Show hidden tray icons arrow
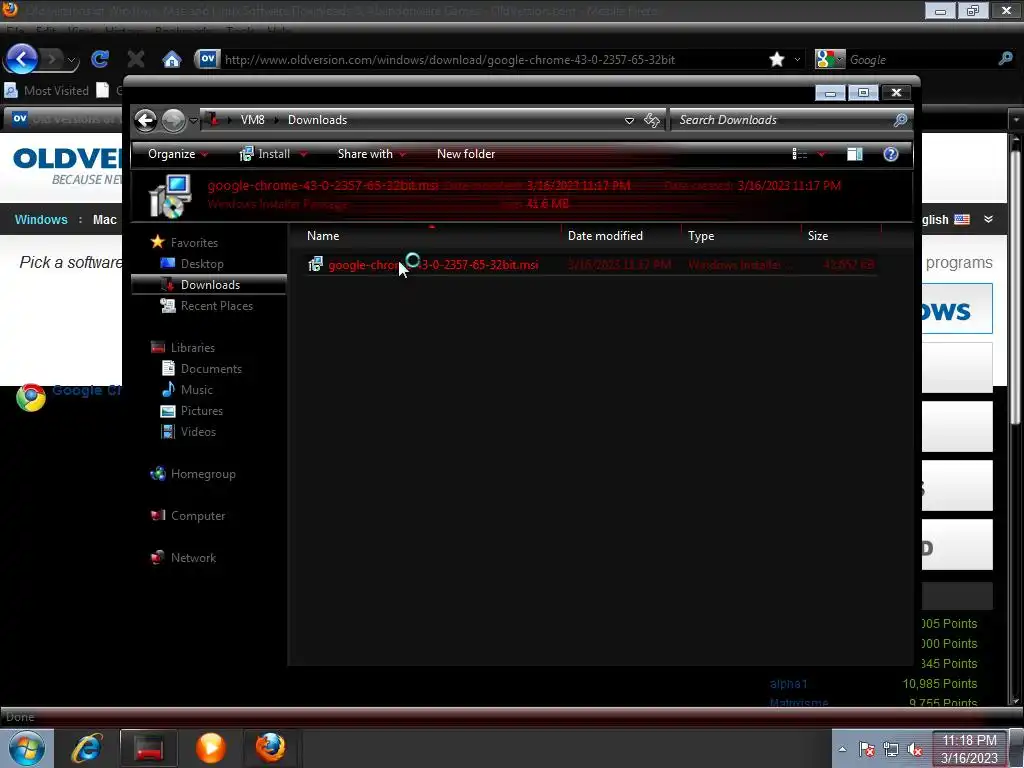Viewport: 1024px width, 768px height. coord(842,750)
